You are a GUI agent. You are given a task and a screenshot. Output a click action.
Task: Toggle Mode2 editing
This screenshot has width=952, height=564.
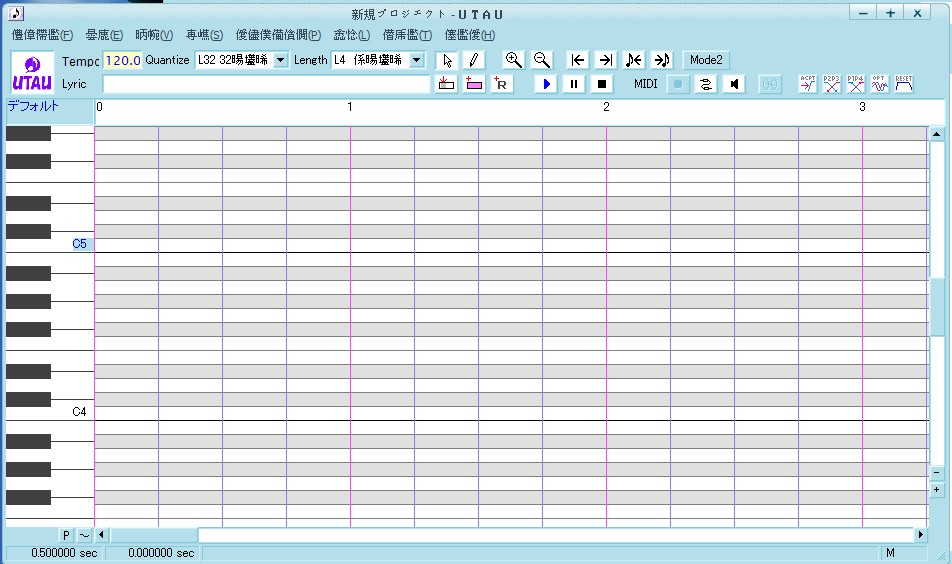point(706,60)
